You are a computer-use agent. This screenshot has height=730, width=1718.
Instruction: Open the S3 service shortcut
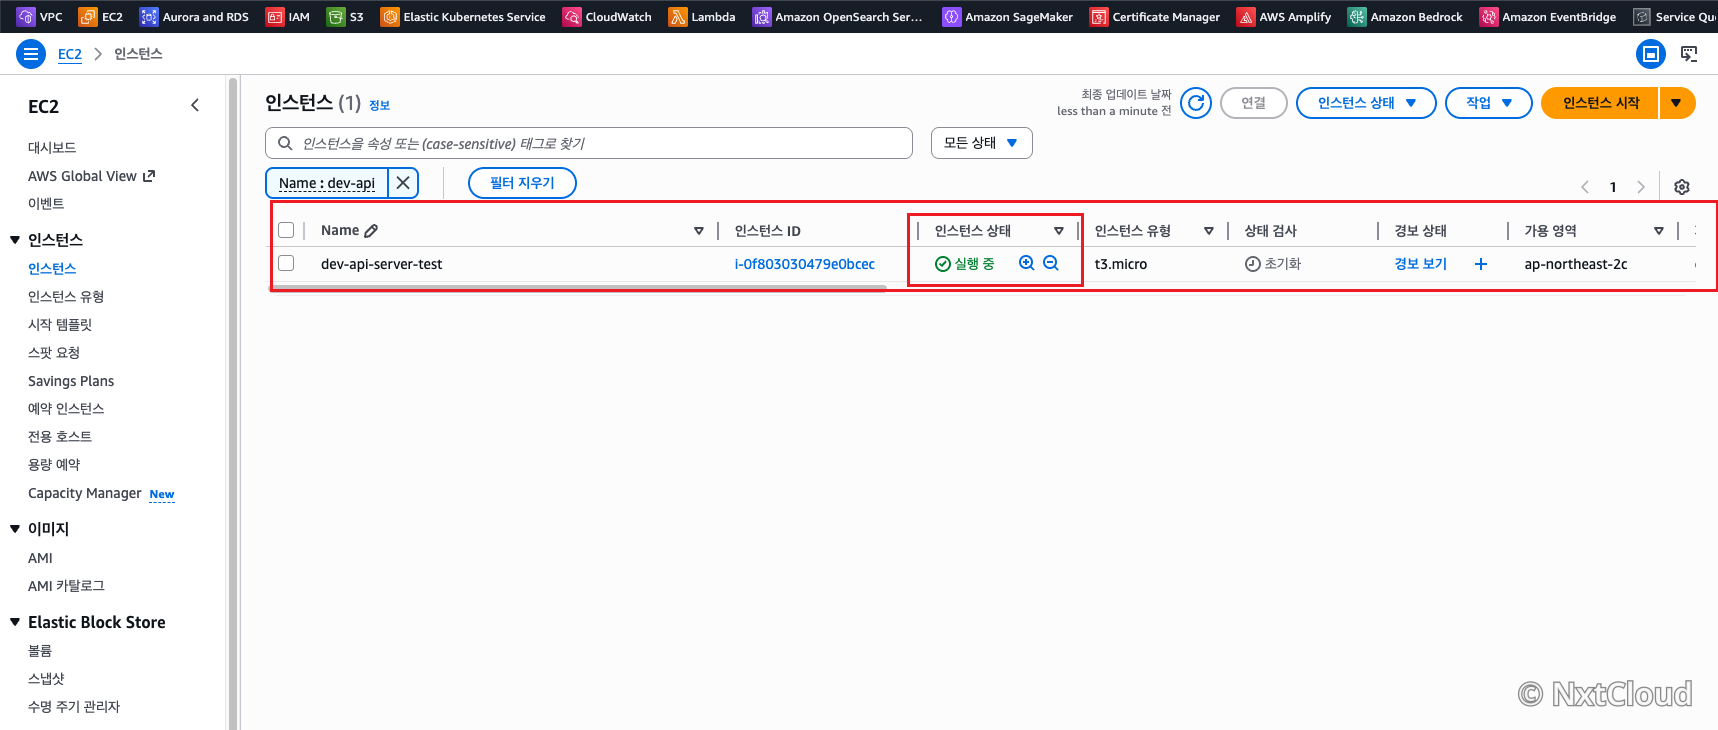[345, 16]
